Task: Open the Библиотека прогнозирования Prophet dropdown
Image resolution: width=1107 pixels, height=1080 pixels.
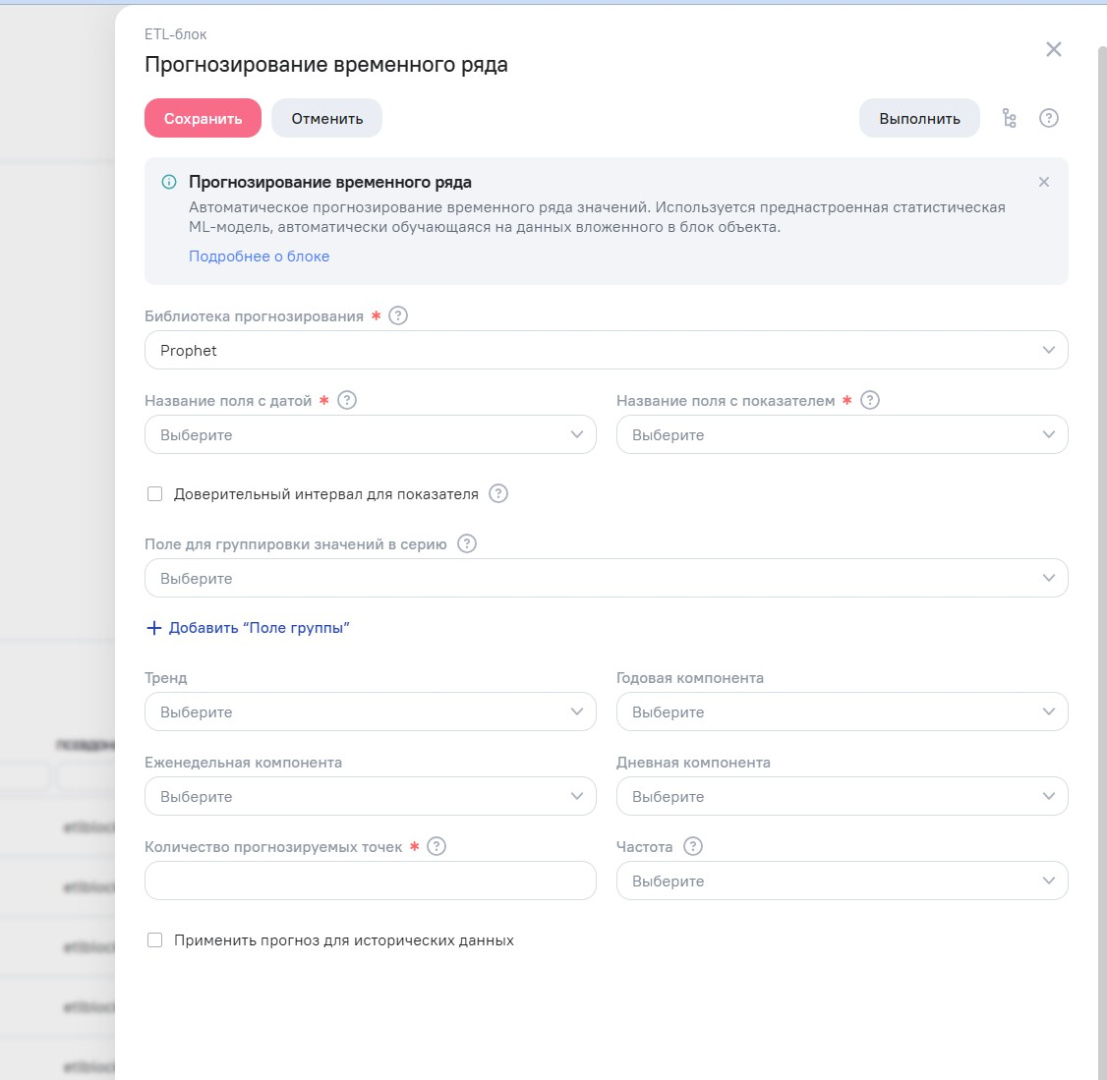Action: (x=606, y=351)
